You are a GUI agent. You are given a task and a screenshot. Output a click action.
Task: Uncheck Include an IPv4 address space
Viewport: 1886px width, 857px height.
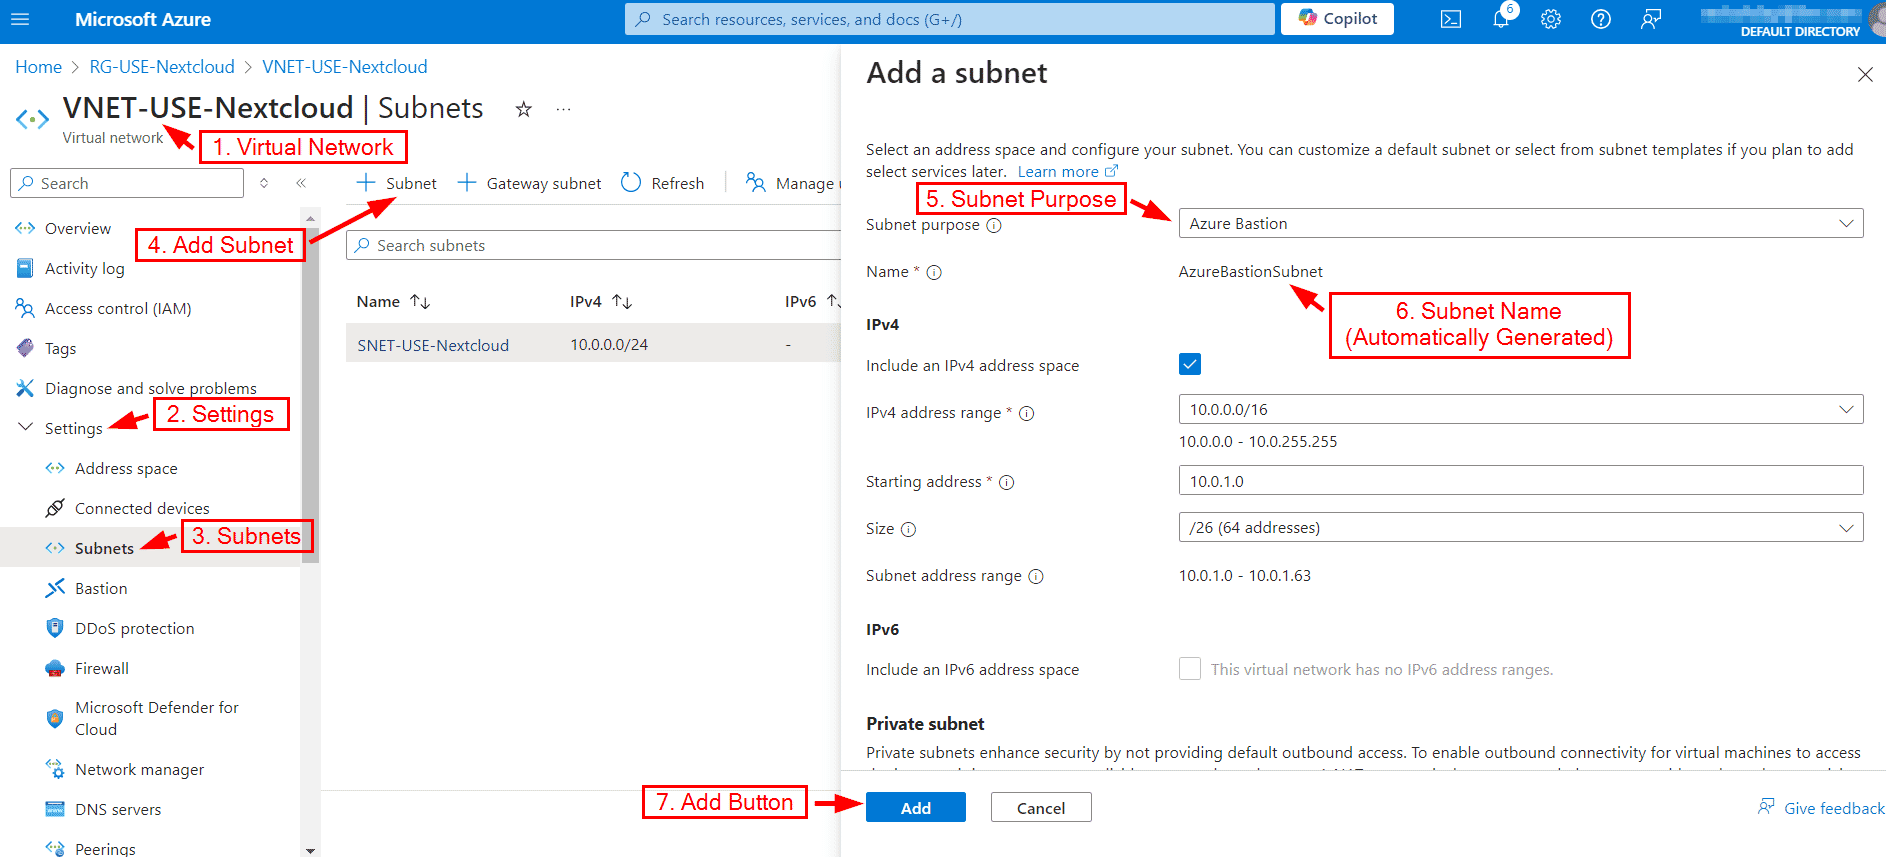pos(1190,364)
